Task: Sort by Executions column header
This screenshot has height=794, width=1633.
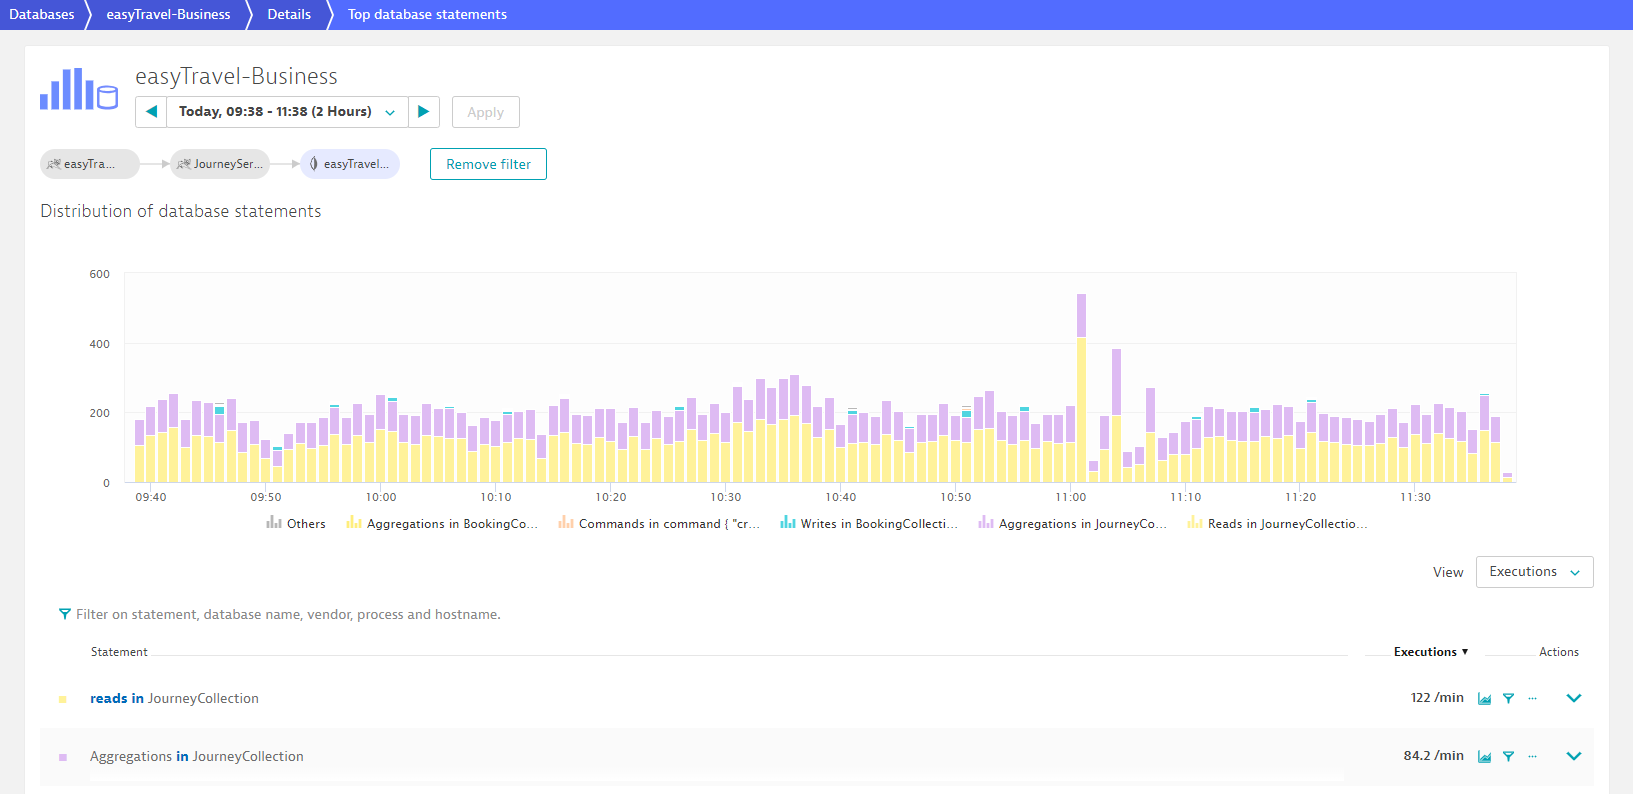Action: click(x=1430, y=652)
